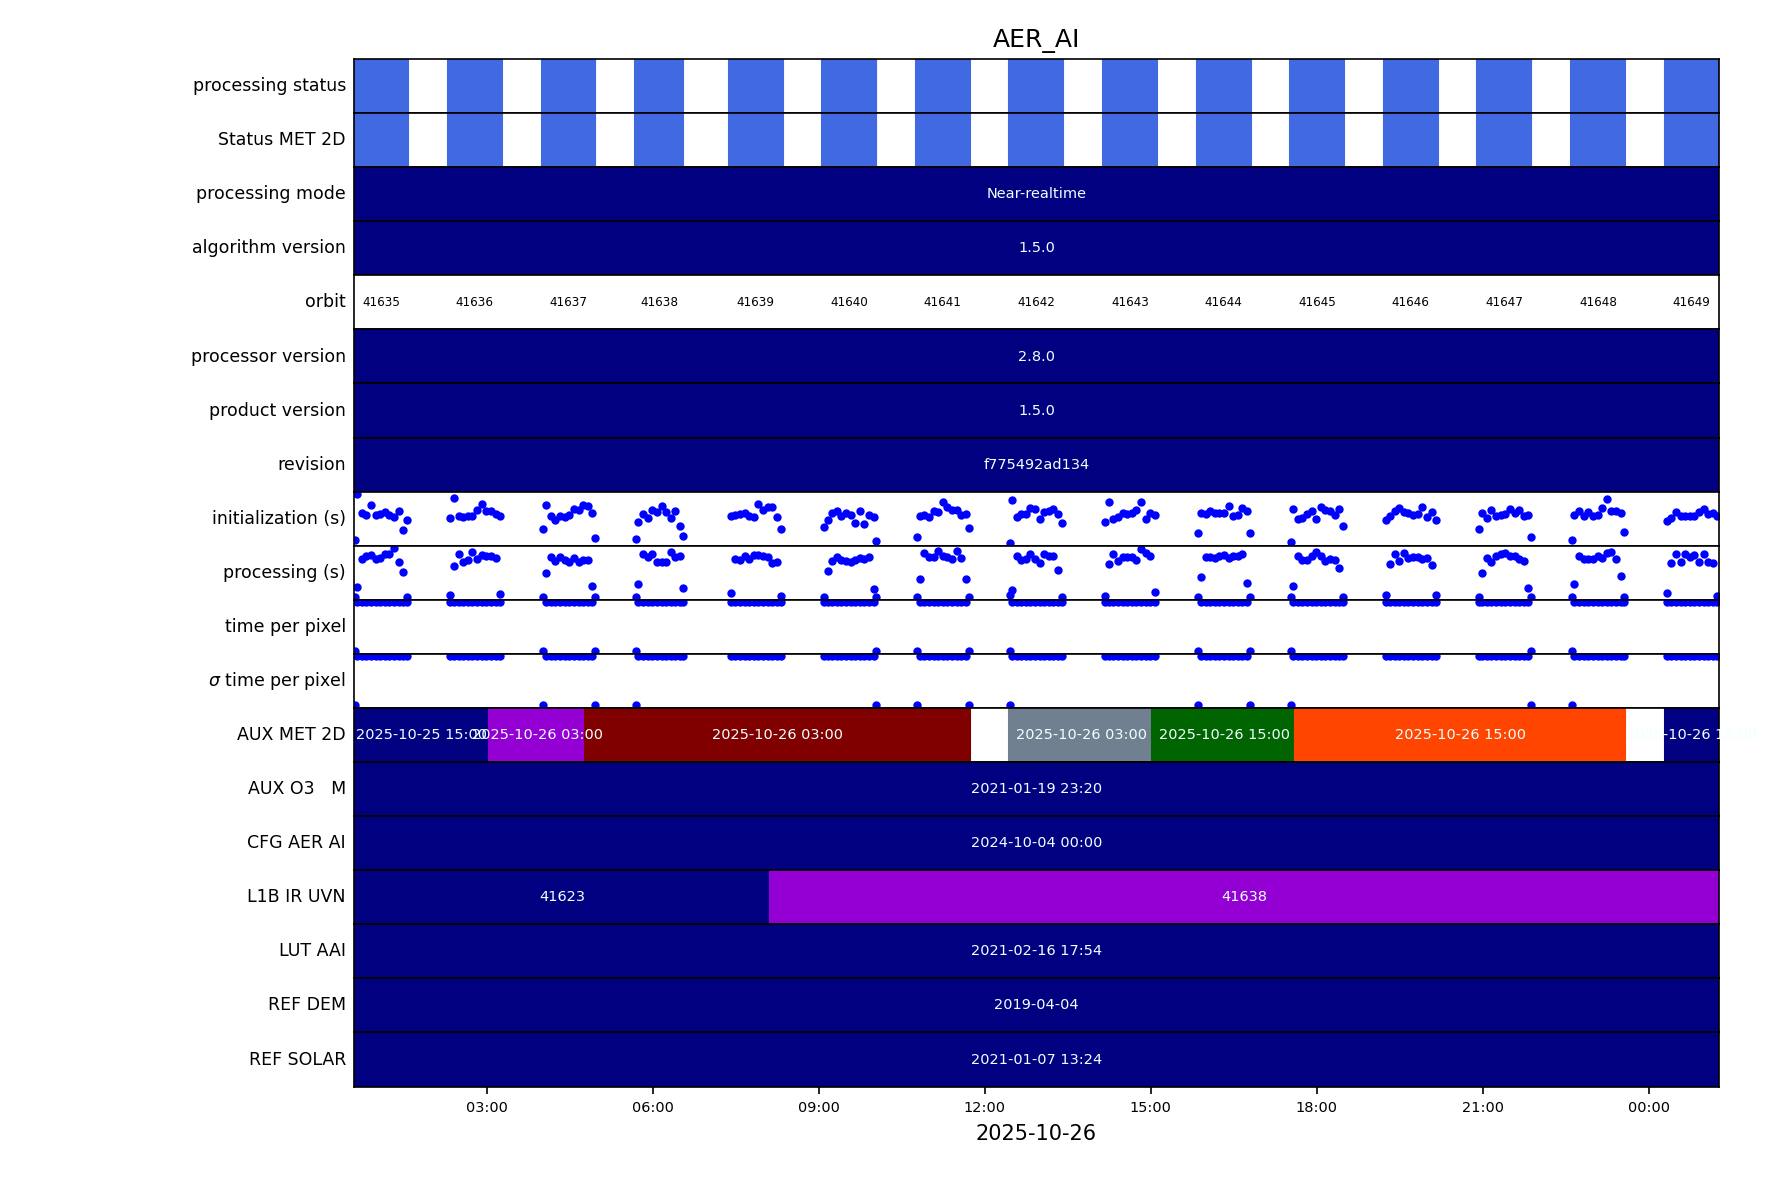Click the orange AUX MET 2D segment
Image resolution: width=1771 pixels, height=1181 pixels.
point(1459,735)
